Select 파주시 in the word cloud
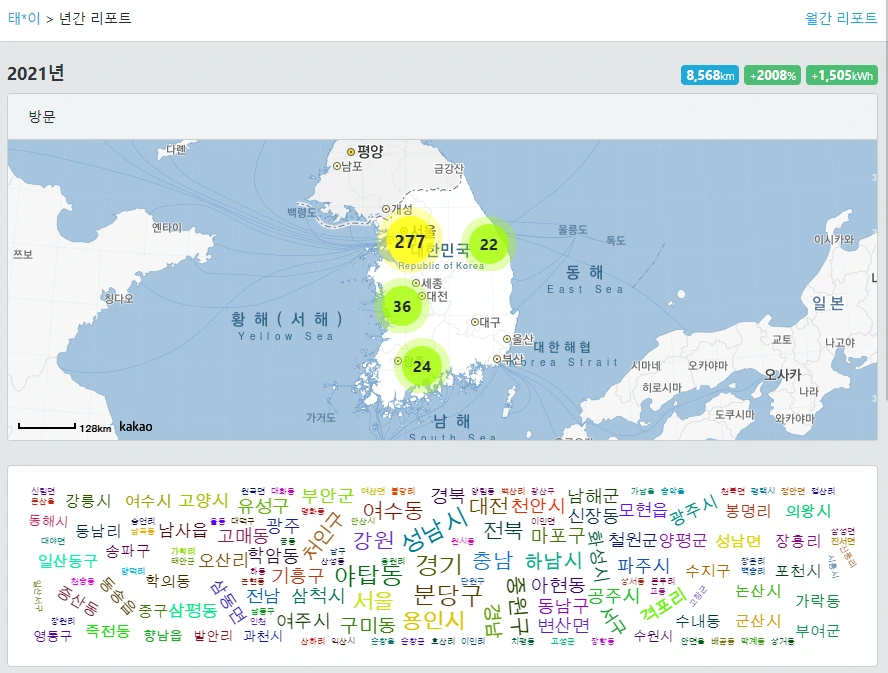This screenshot has height=673, width=888. 643,565
